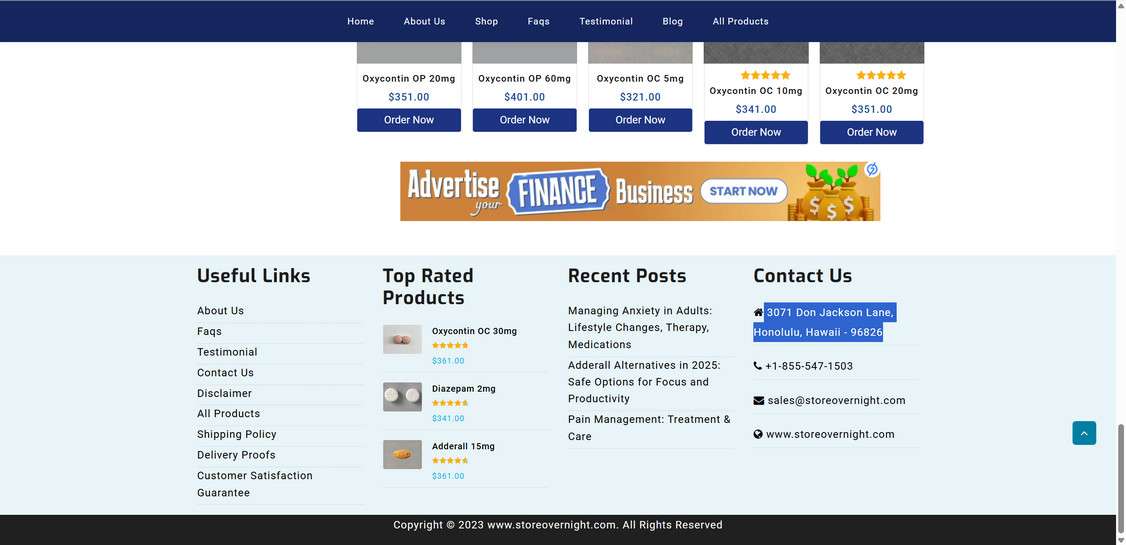This screenshot has height=545, width=1126.
Task: Open the Diazepam 2mg top rated link
Action: tap(463, 389)
